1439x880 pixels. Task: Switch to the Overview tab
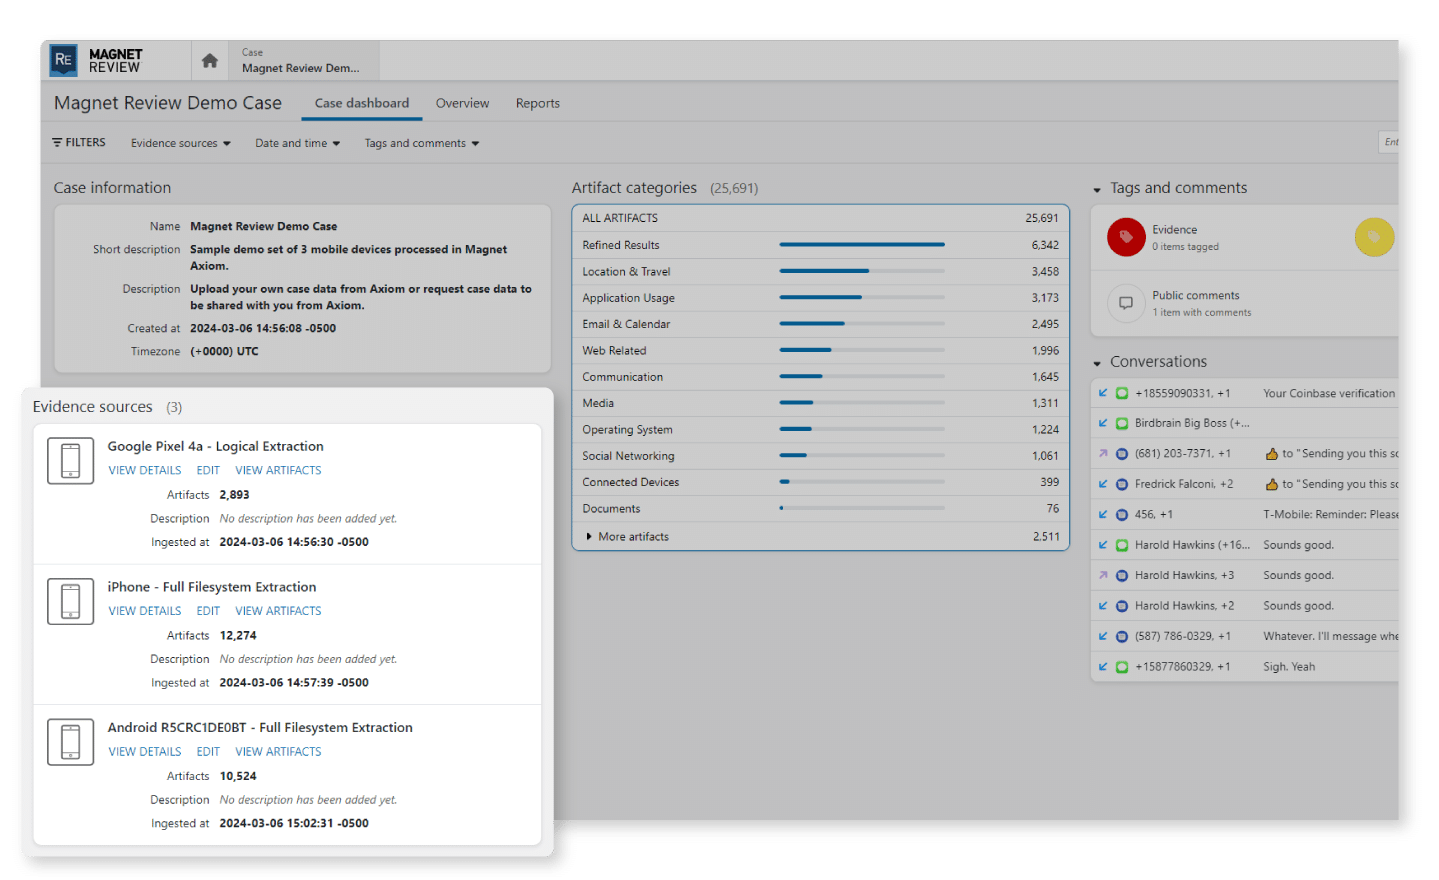461,102
